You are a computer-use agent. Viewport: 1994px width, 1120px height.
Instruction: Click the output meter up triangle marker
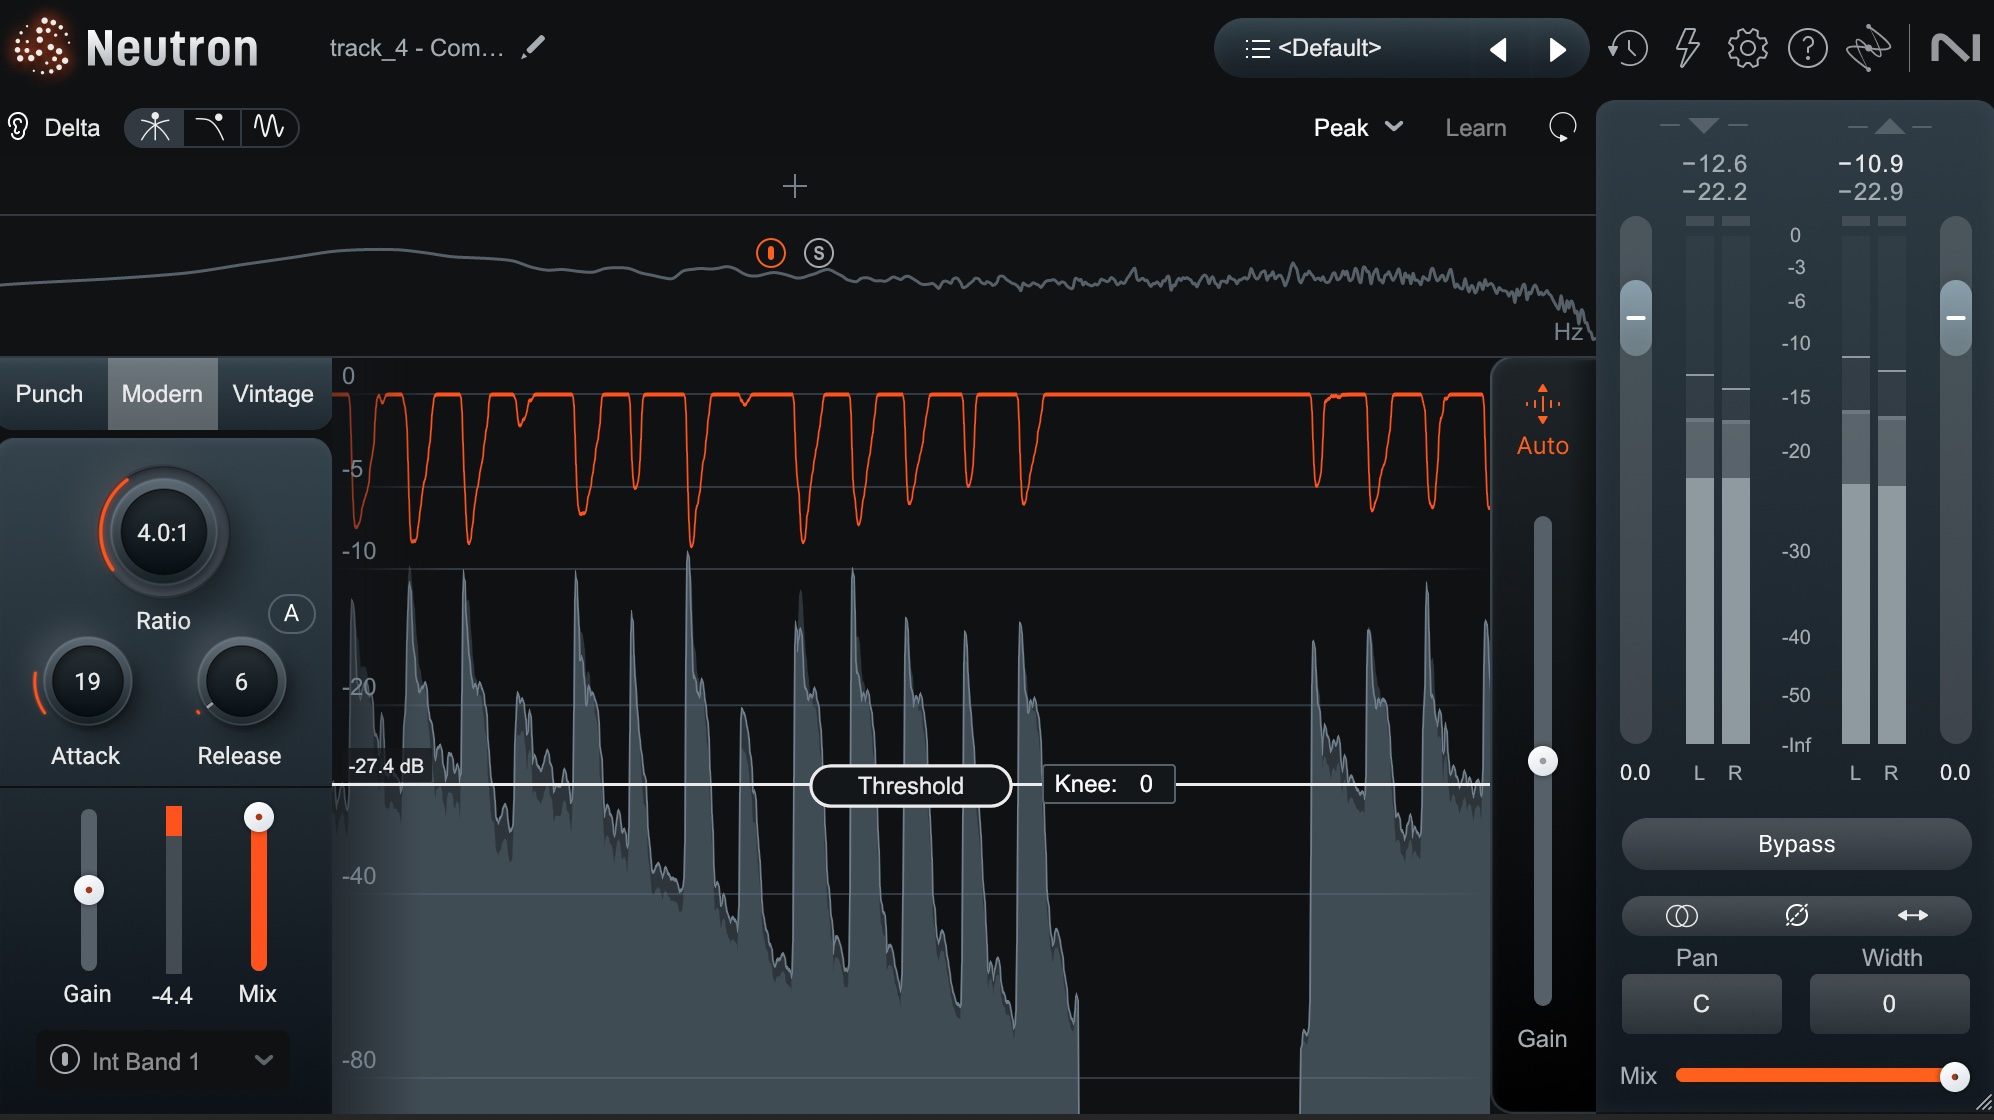click(1889, 125)
